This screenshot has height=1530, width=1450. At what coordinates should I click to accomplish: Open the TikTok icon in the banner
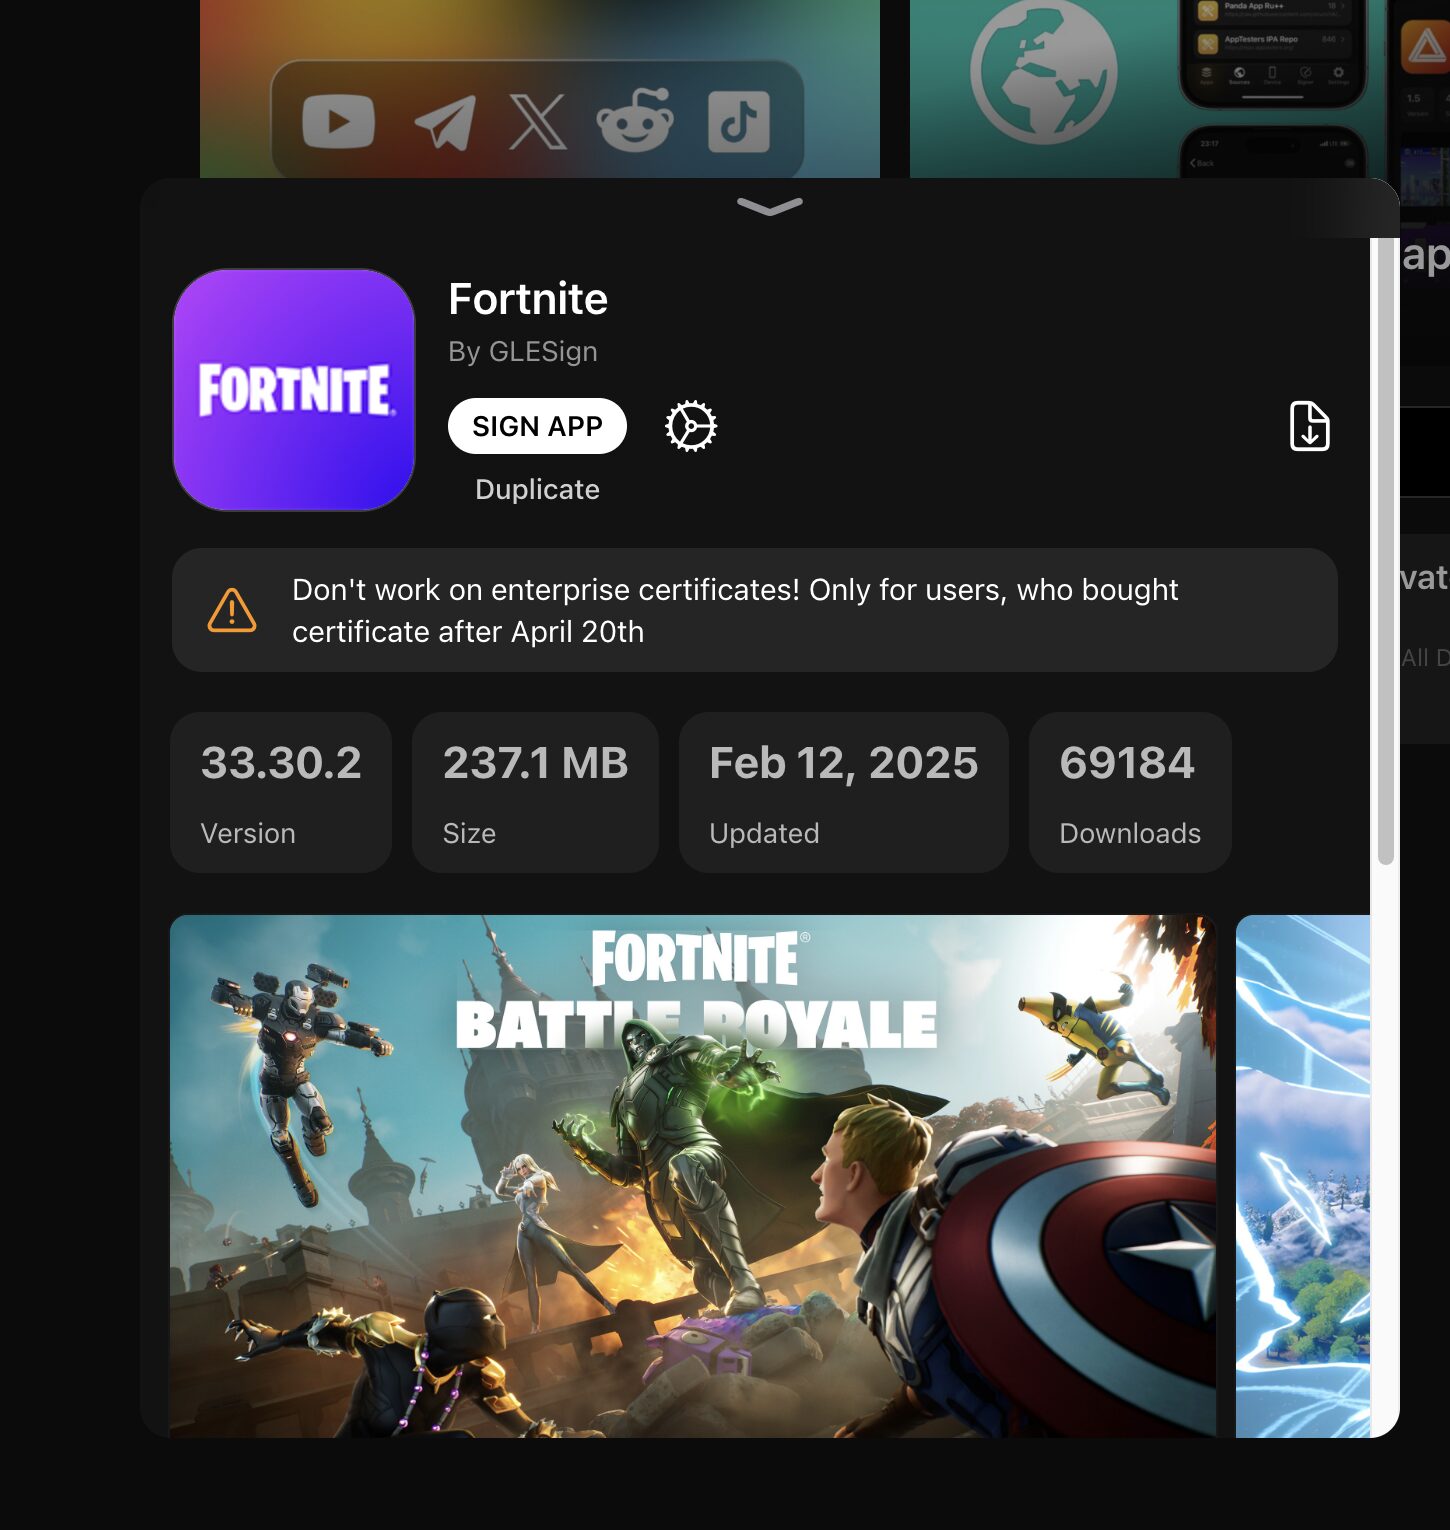tap(740, 122)
